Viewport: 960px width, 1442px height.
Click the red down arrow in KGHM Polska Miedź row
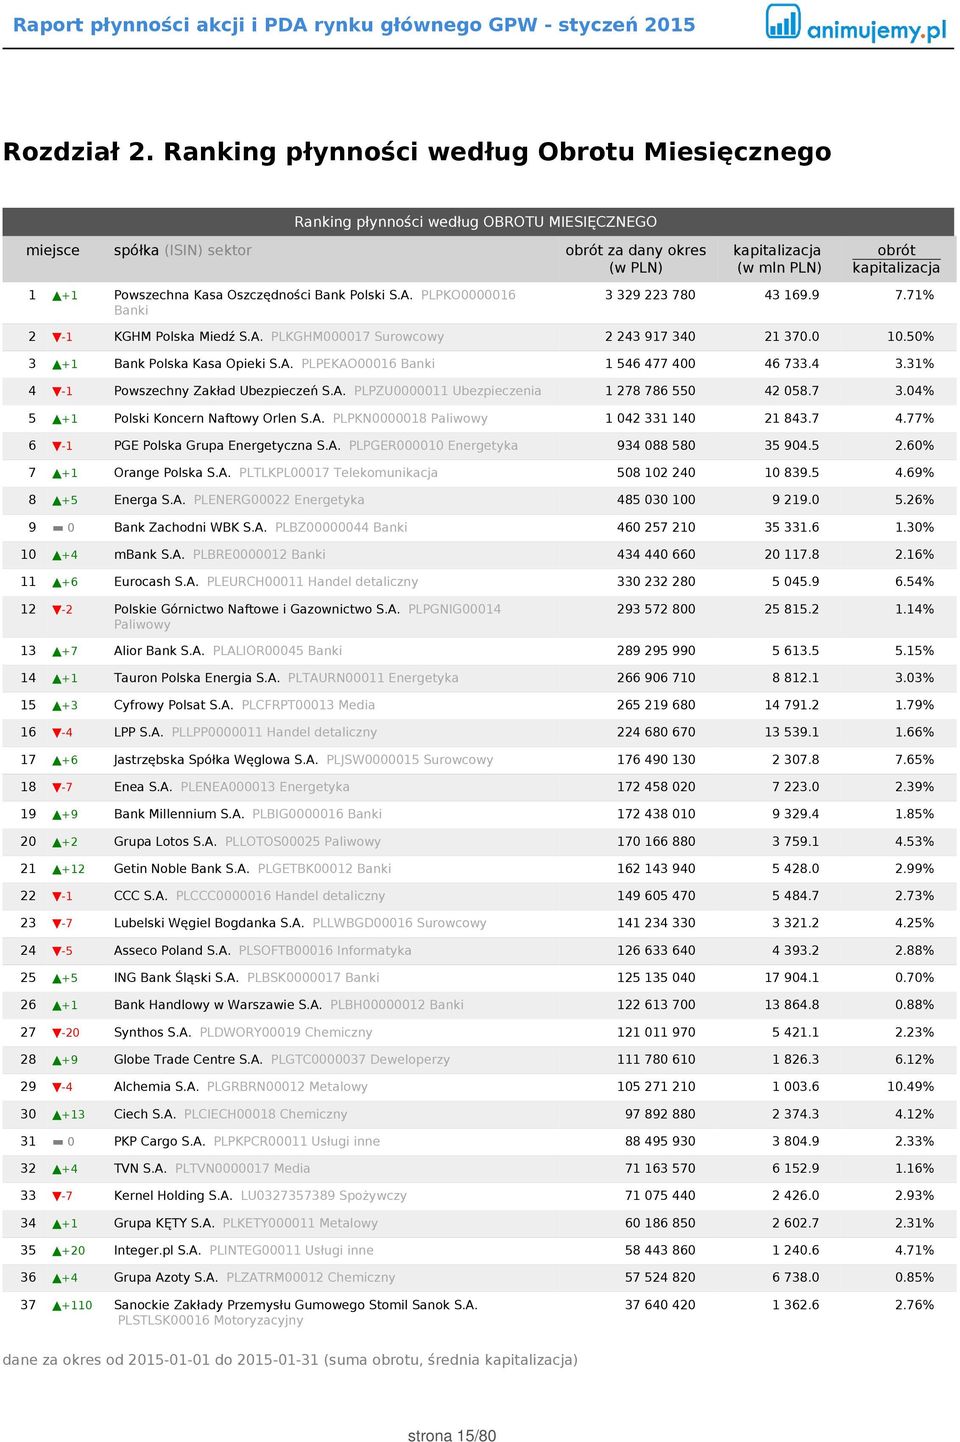[x=57, y=337]
